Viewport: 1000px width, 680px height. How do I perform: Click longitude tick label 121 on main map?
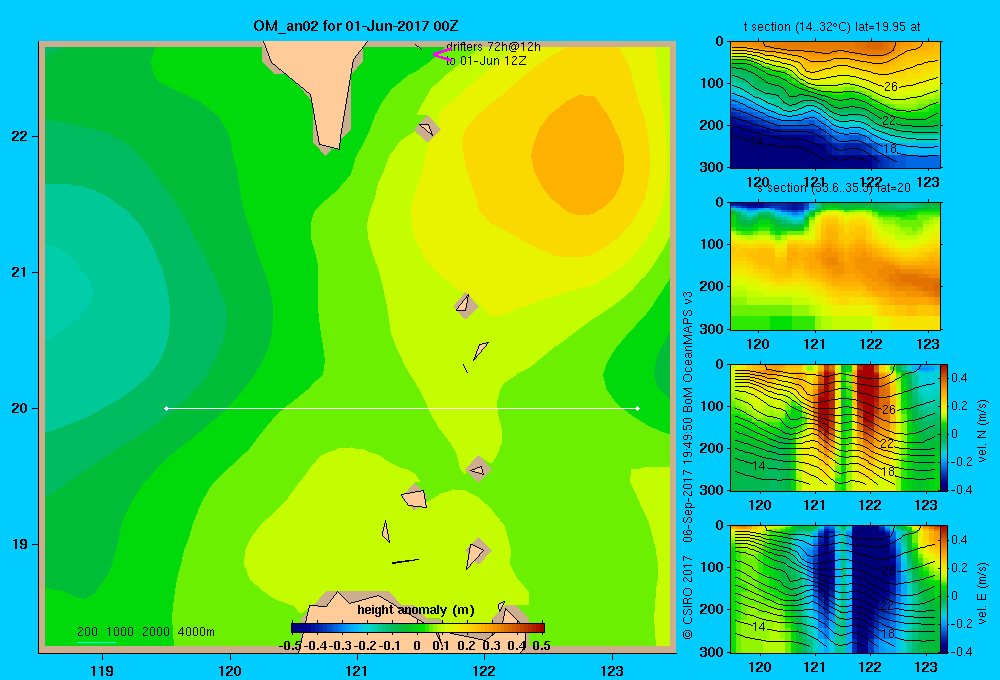coord(357,671)
